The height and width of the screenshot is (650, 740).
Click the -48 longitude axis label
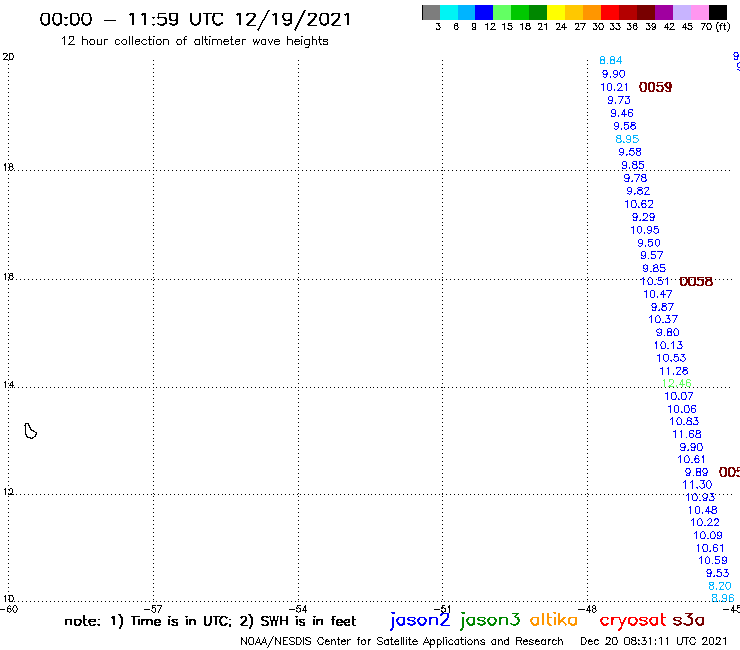[x=589, y=609]
